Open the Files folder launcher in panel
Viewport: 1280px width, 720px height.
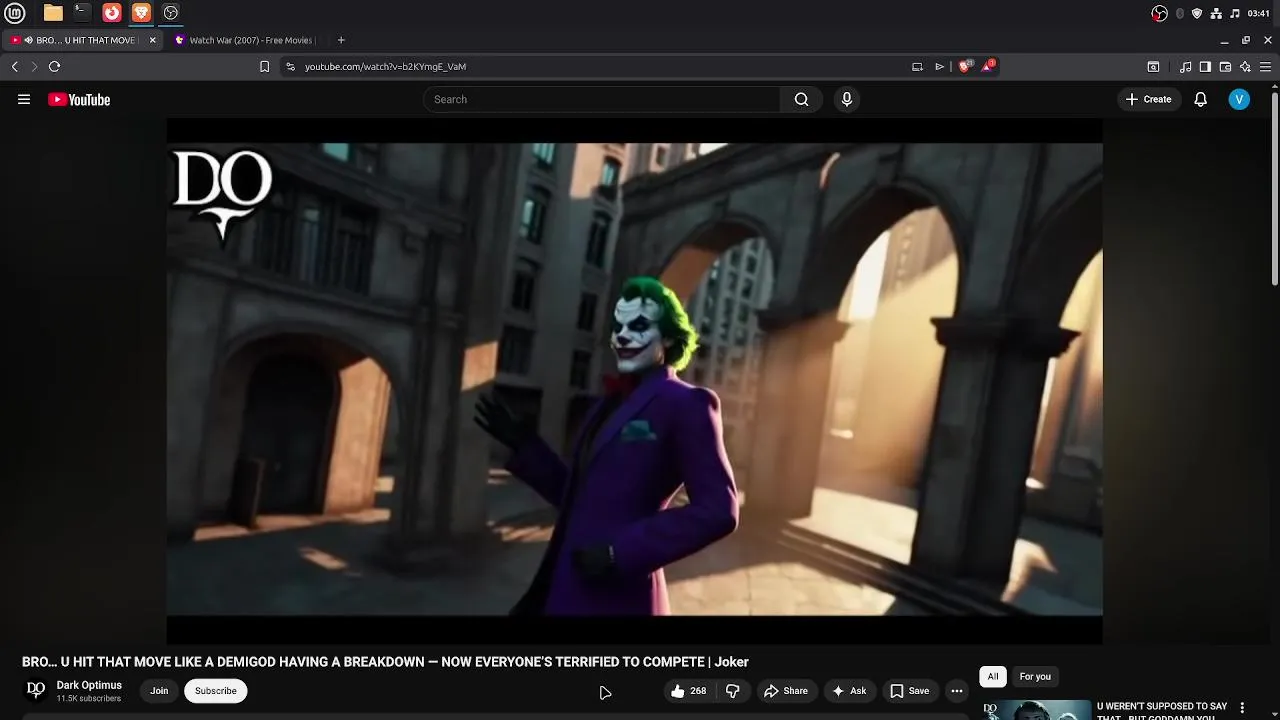(x=53, y=13)
